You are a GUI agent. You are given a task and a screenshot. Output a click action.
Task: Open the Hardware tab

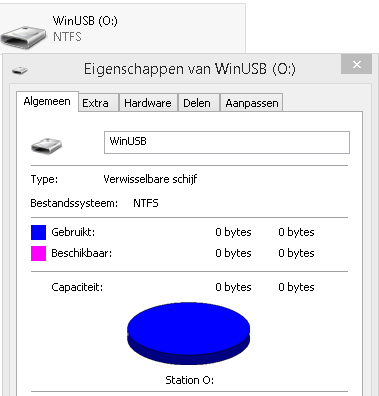pos(148,103)
